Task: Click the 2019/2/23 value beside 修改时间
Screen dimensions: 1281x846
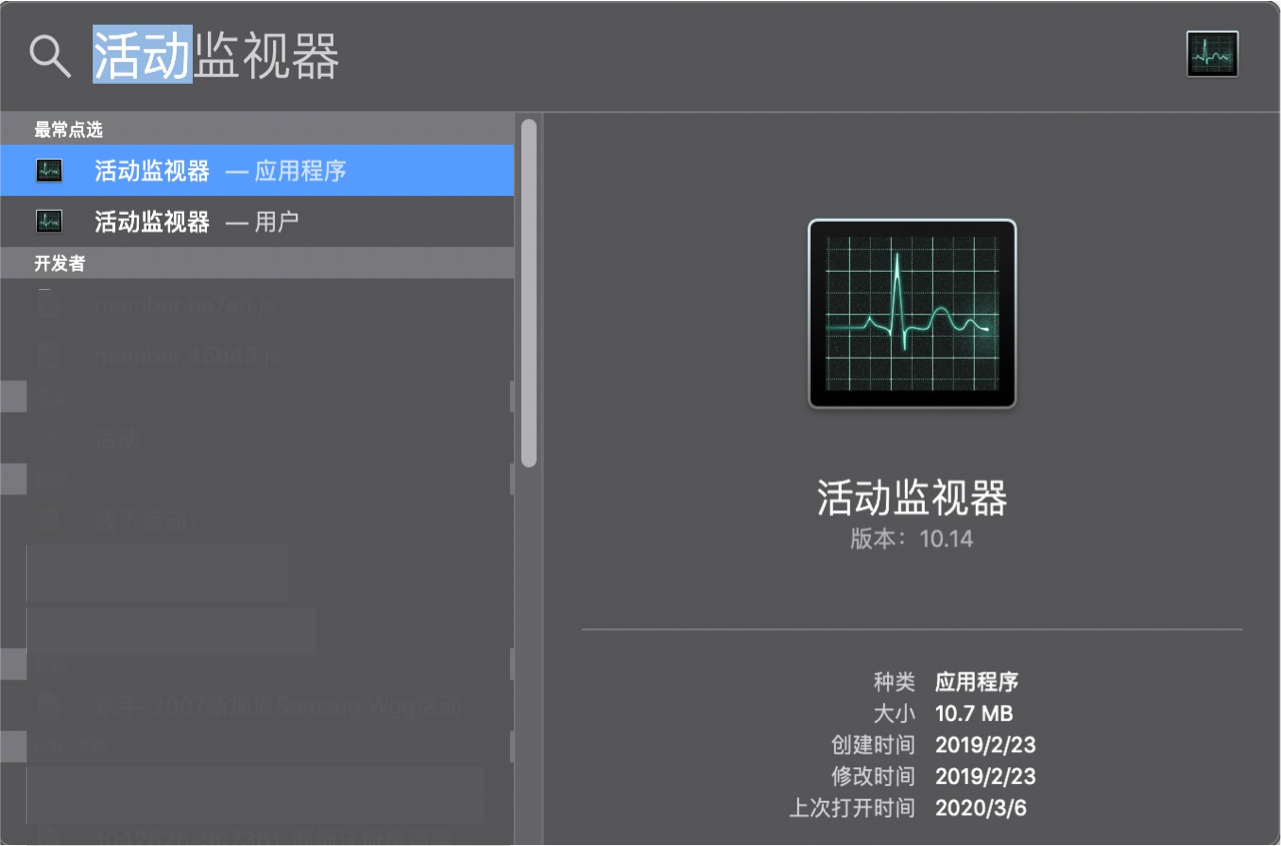Action: coord(986,776)
